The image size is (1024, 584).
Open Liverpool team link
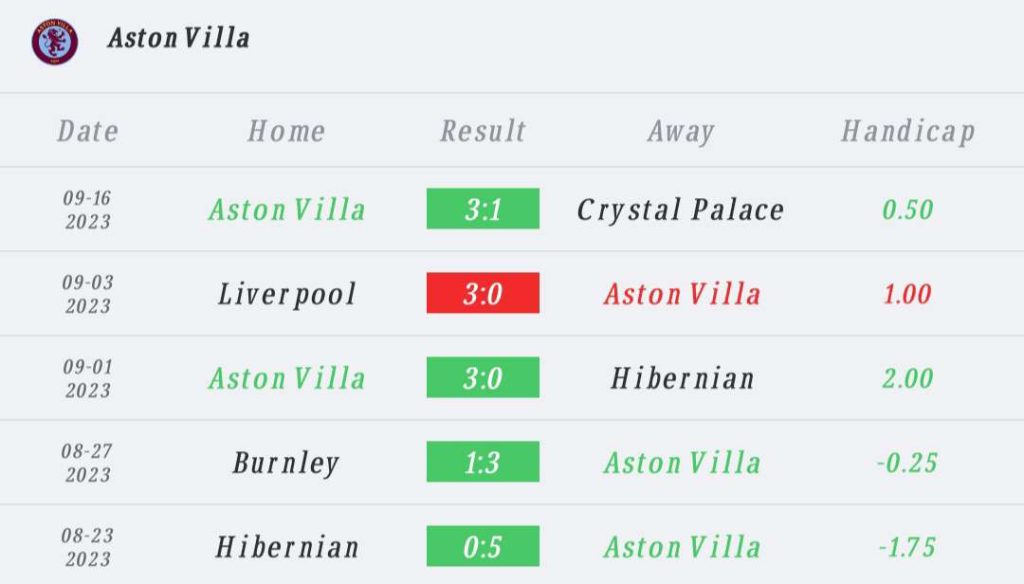click(x=287, y=294)
